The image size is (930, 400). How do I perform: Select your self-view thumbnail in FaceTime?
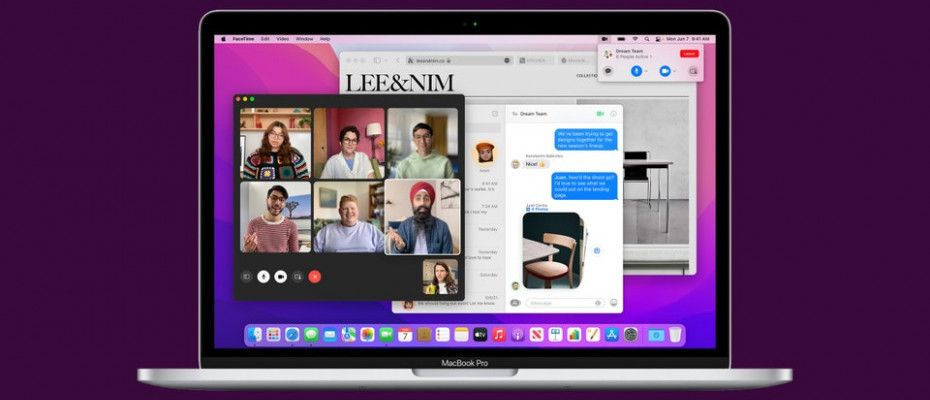[x=440, y=277]
